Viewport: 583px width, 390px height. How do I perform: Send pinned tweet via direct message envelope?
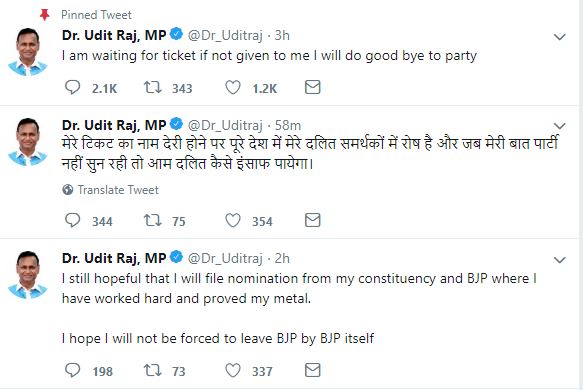[313, 87]
